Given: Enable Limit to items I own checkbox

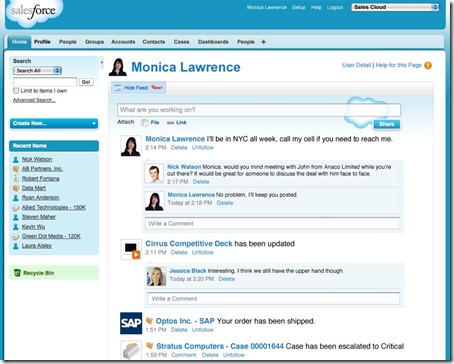Looking at the screenshot, I should click(x=16, y=91).
